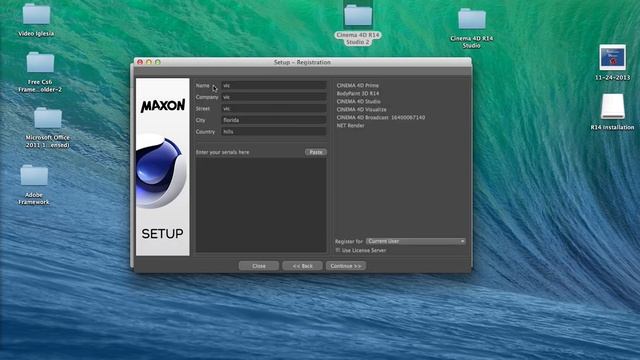The height and width of the screenshot is (360, 640).
Task: Click the CINEMA 4D Studio entry
Action: [x=358, y=101]
